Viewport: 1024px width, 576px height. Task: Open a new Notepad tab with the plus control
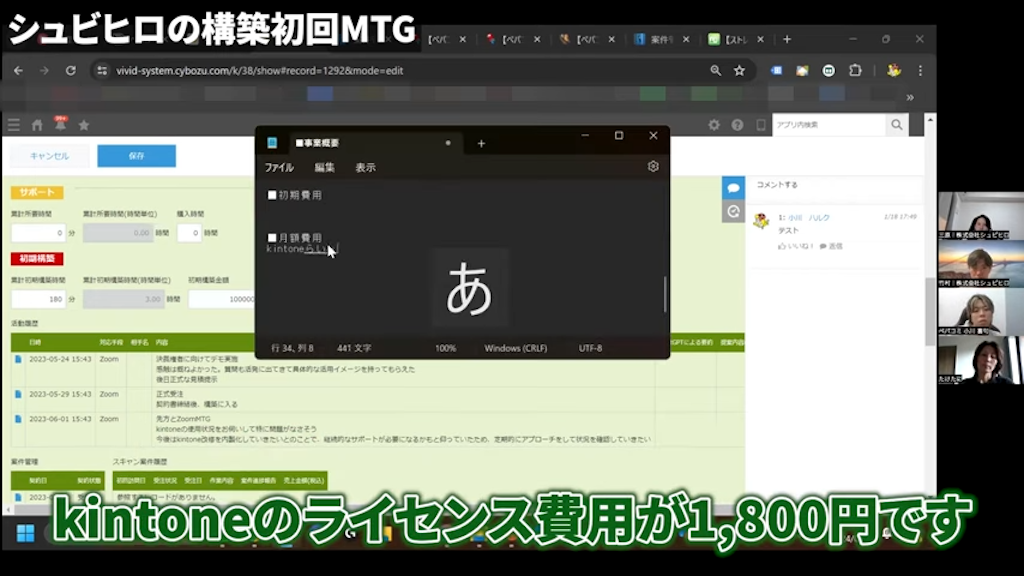pos(482,143)
